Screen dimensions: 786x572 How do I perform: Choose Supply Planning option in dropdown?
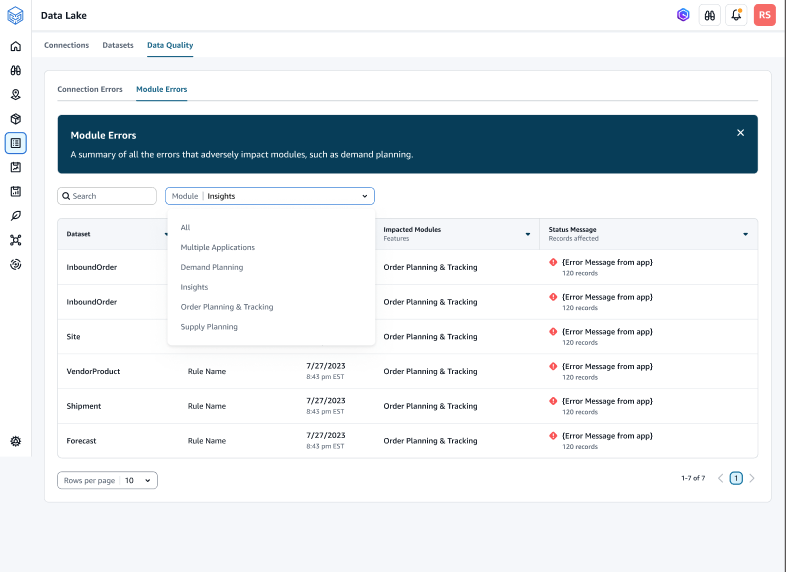(209, 327)
